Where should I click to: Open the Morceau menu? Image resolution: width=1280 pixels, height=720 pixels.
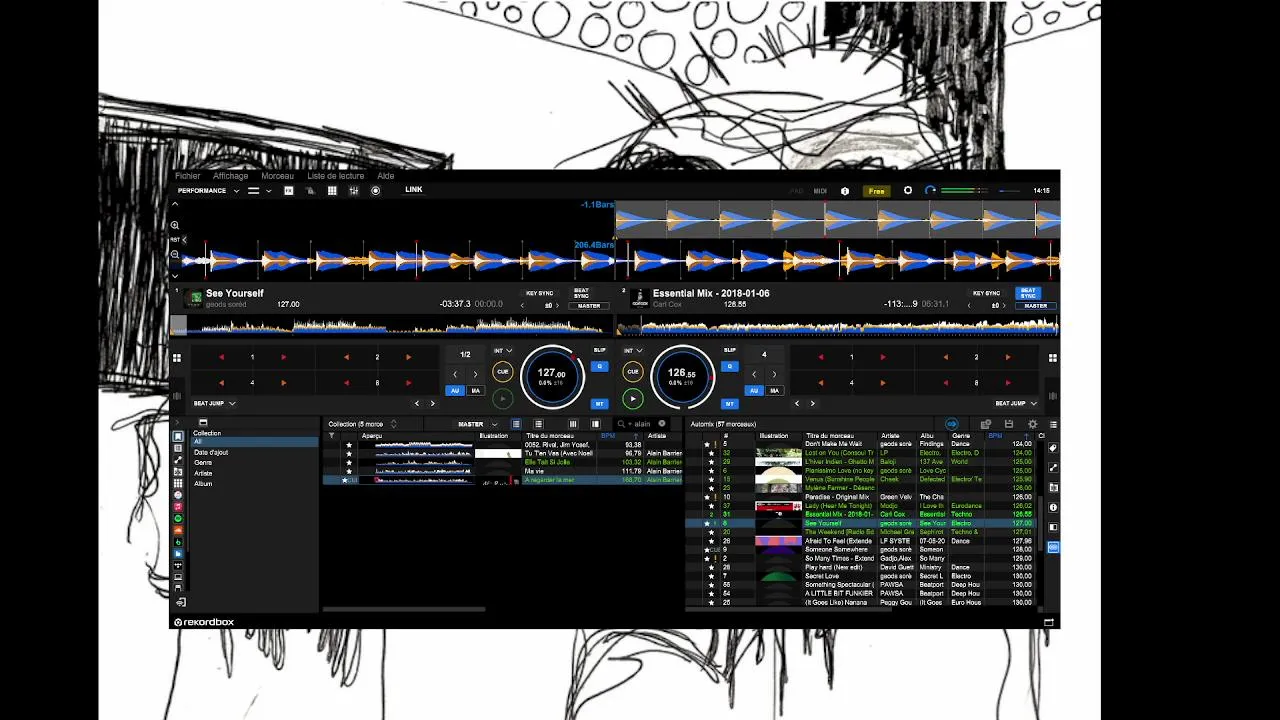[277, 176]
